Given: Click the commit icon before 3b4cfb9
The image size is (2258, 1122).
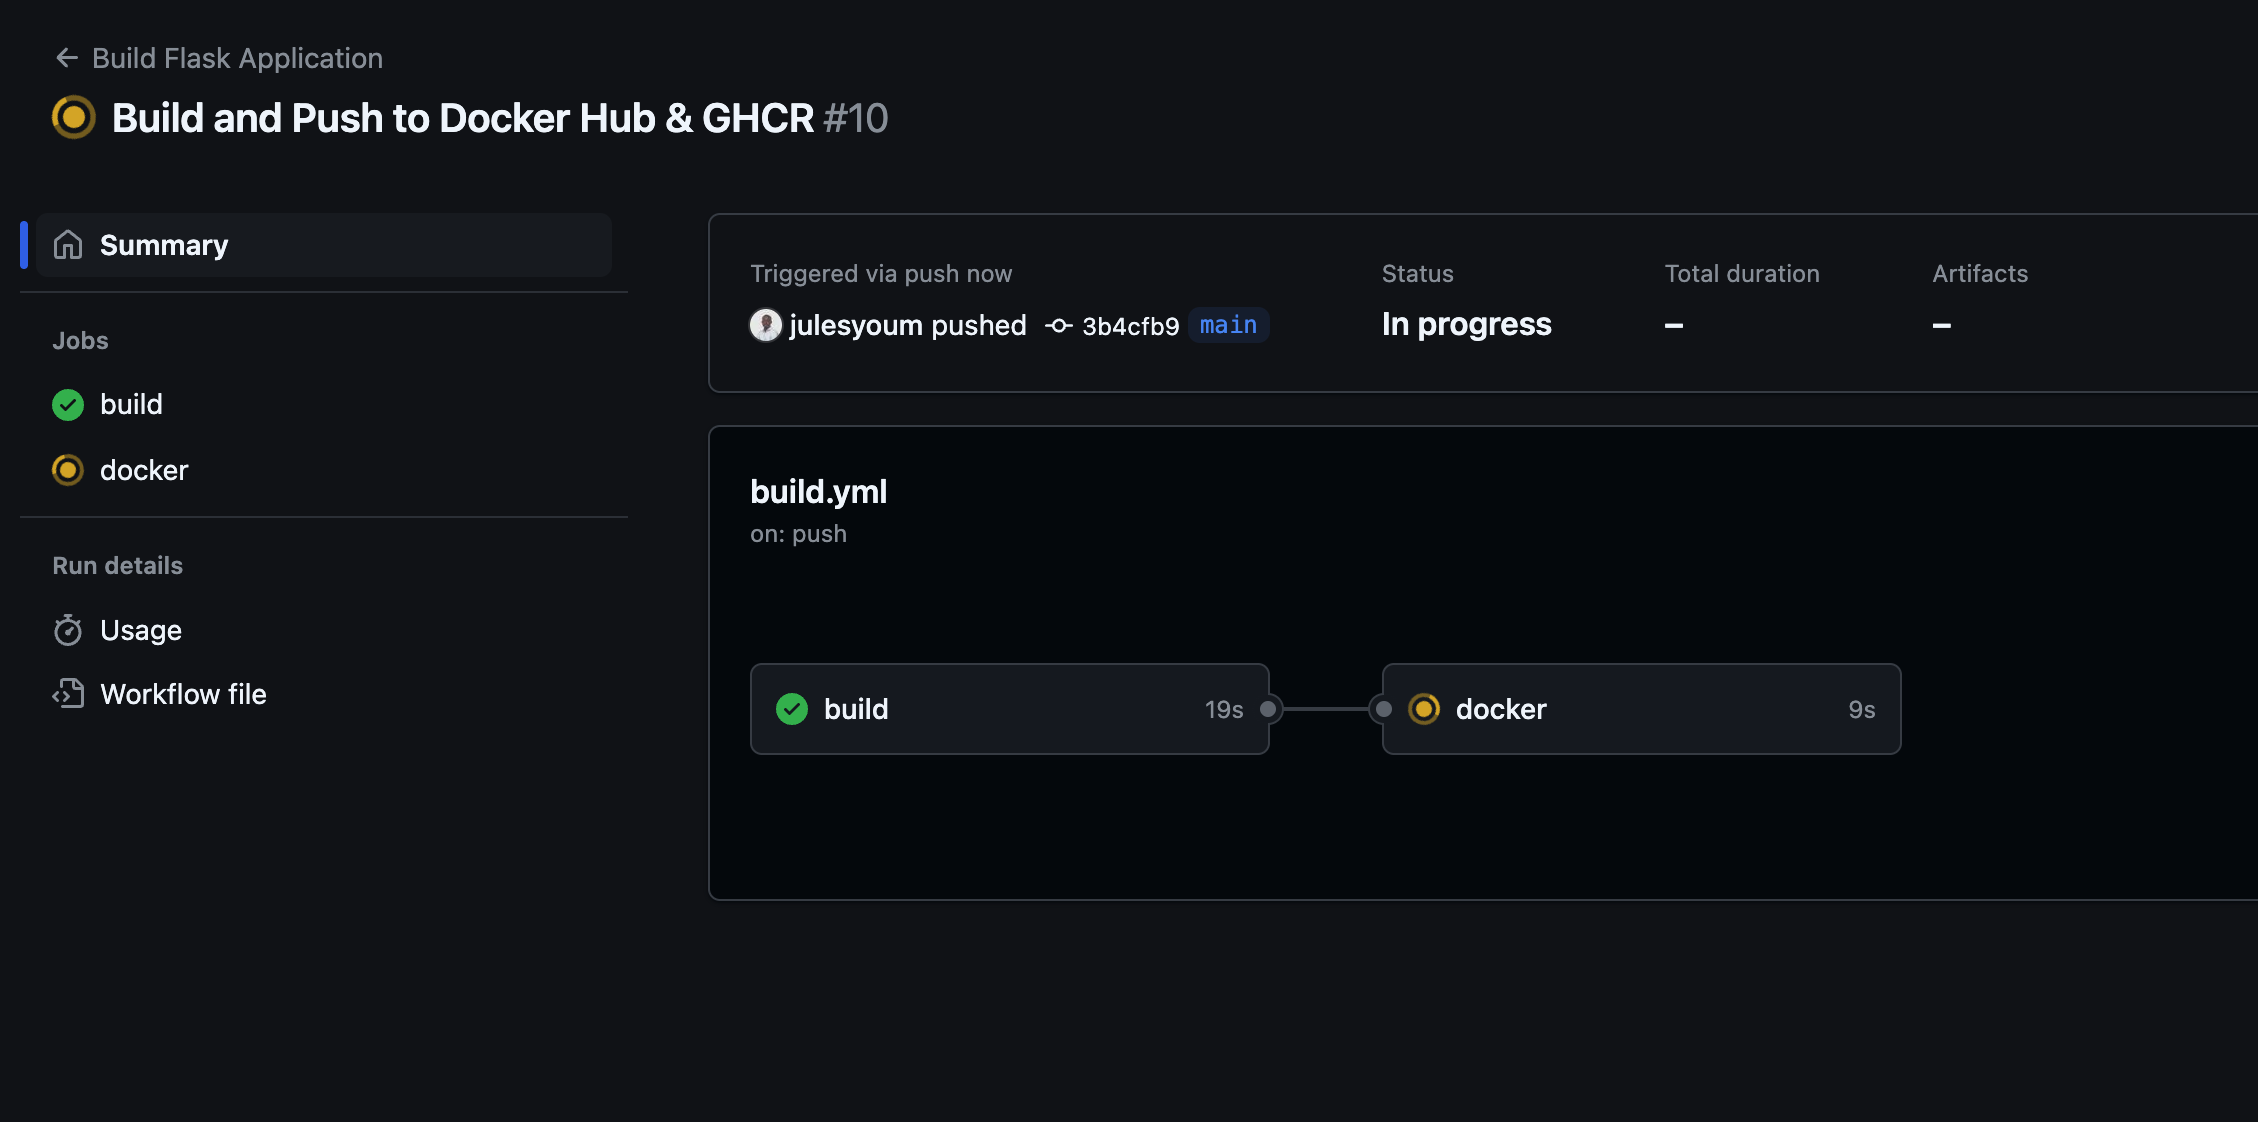Looking at the screenshot, I should [x=1057, y=325].
